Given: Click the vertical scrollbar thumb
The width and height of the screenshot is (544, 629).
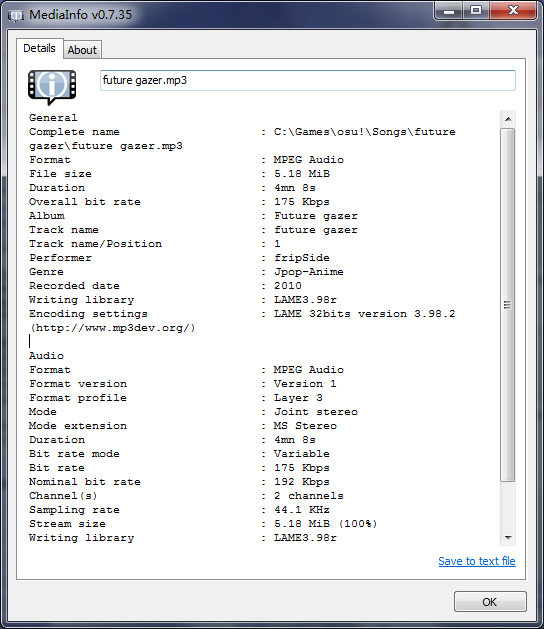Looking at the screenshot, I should 508,304.
